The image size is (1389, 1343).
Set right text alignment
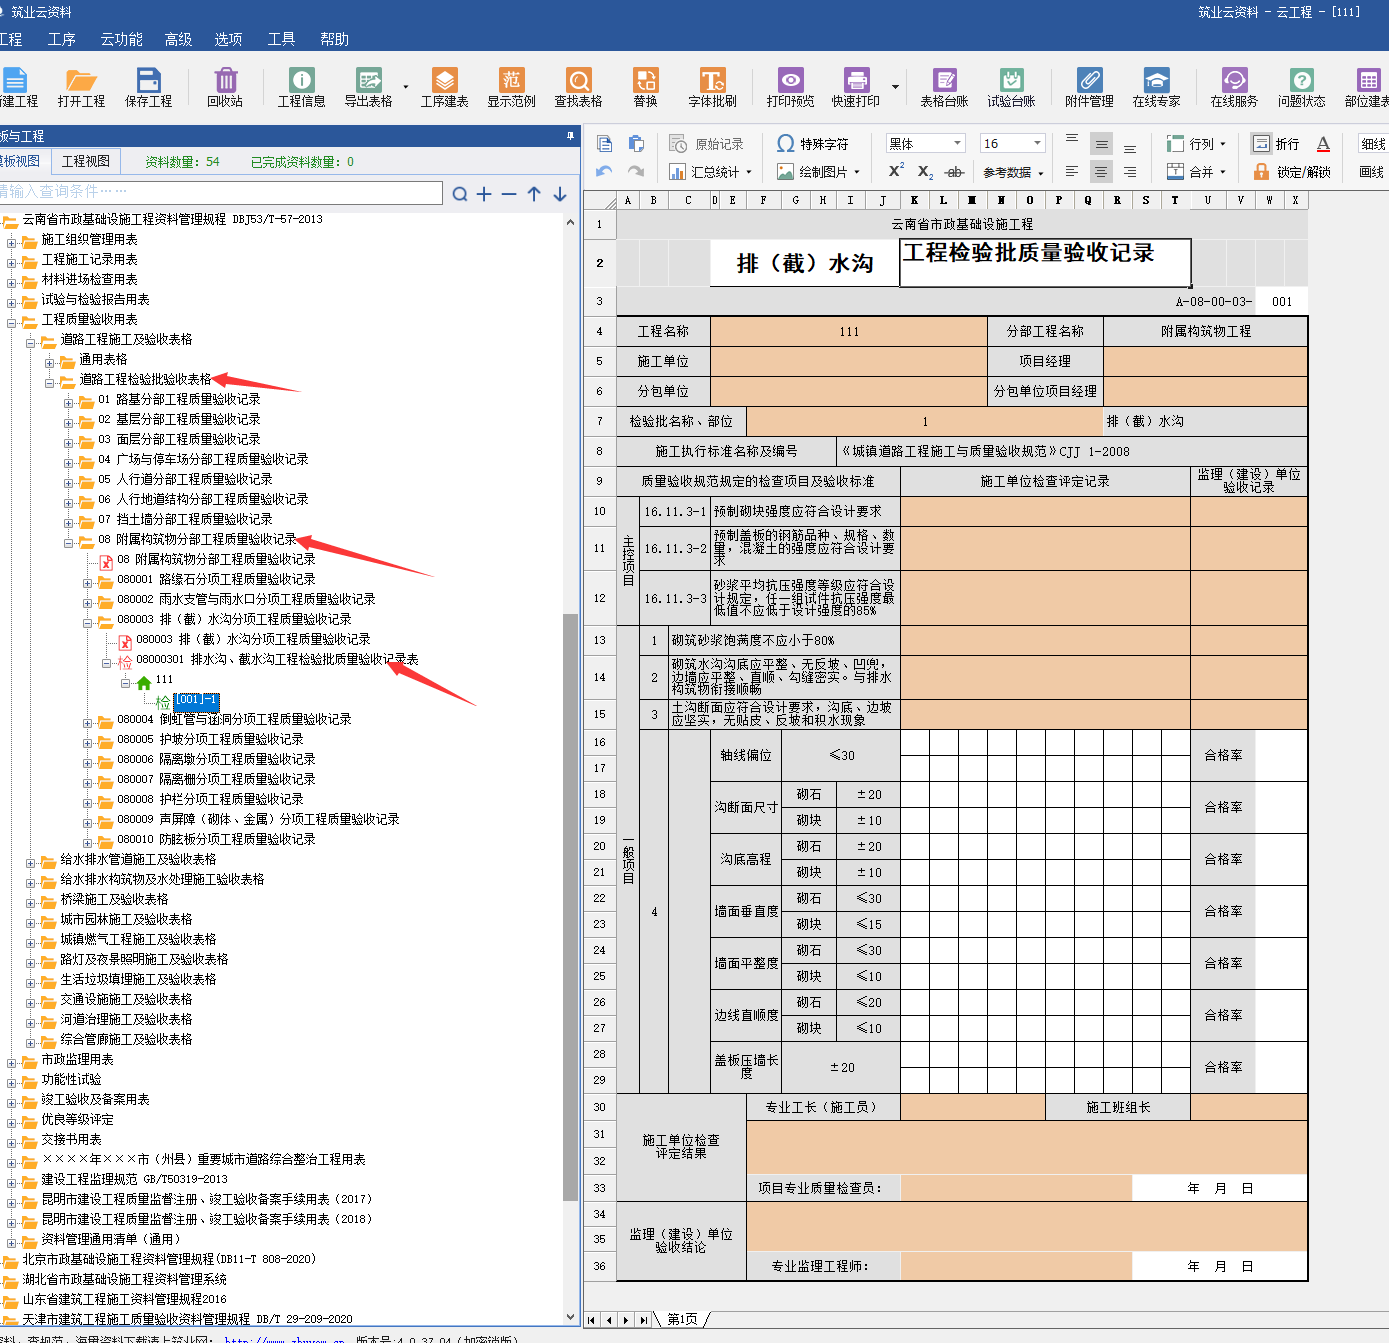pyautogui.click(x=1130, y=172)
